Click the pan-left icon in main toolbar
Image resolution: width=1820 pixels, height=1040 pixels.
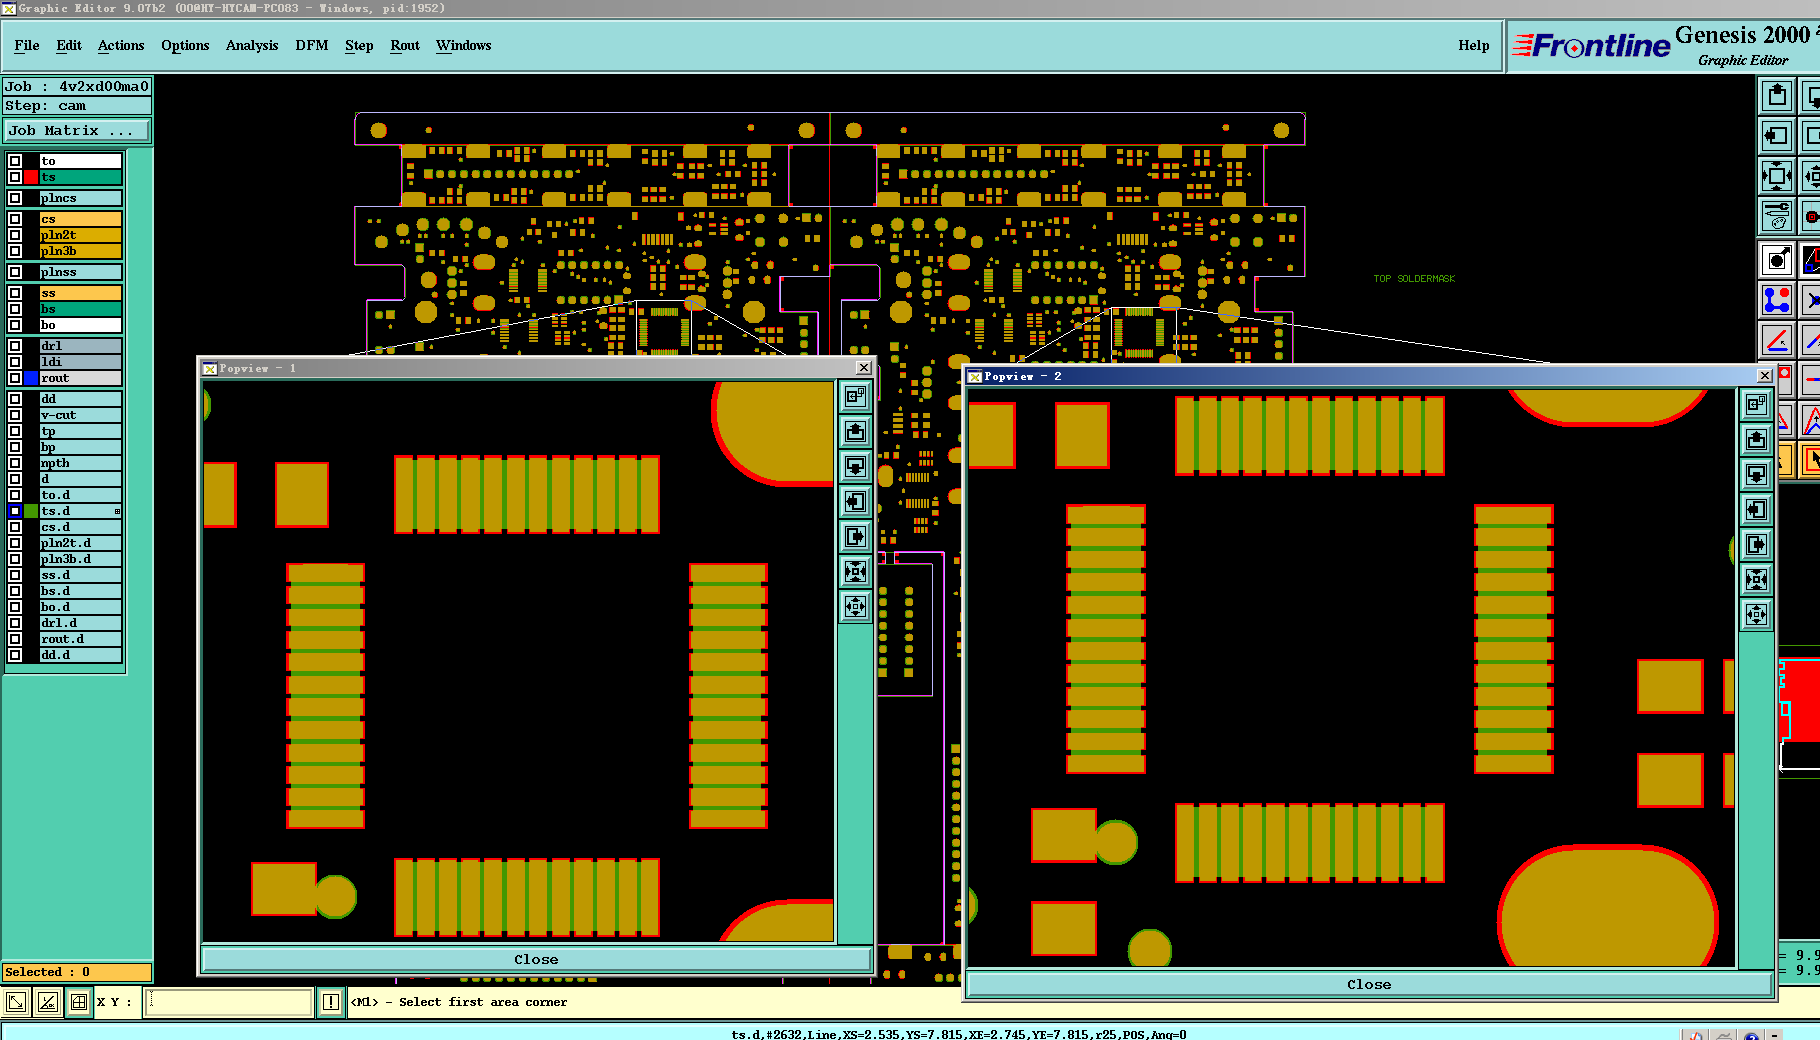click(x=1777, y=135)
